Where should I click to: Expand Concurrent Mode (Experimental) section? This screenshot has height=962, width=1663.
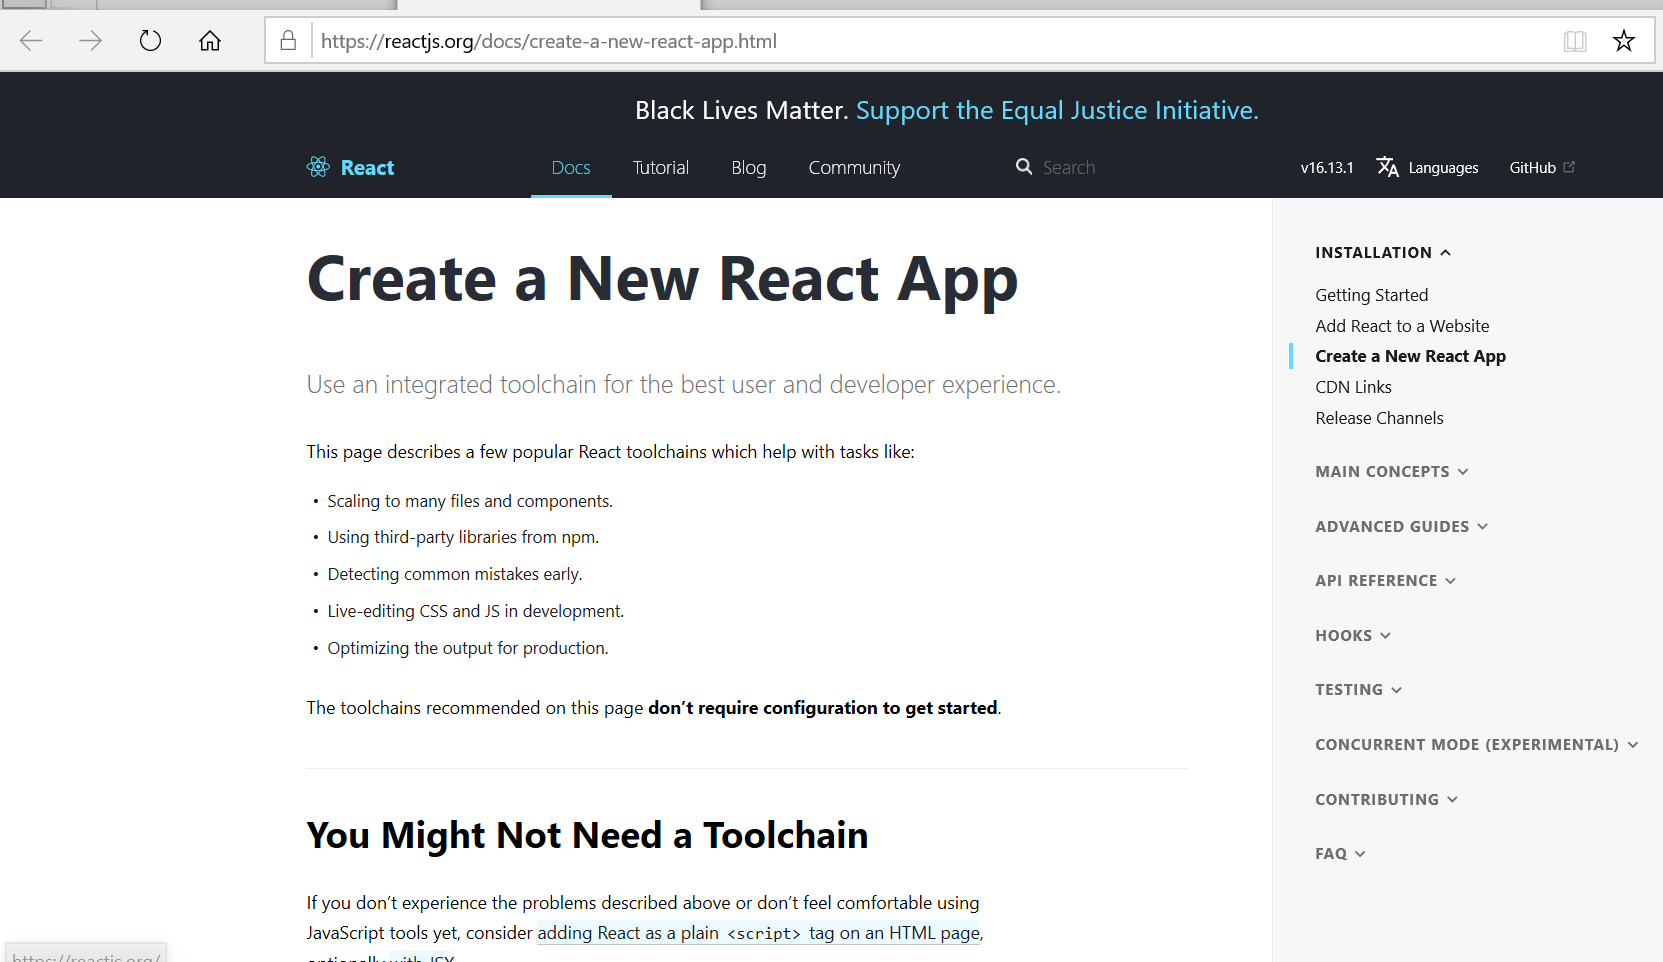click(1477, 745)
